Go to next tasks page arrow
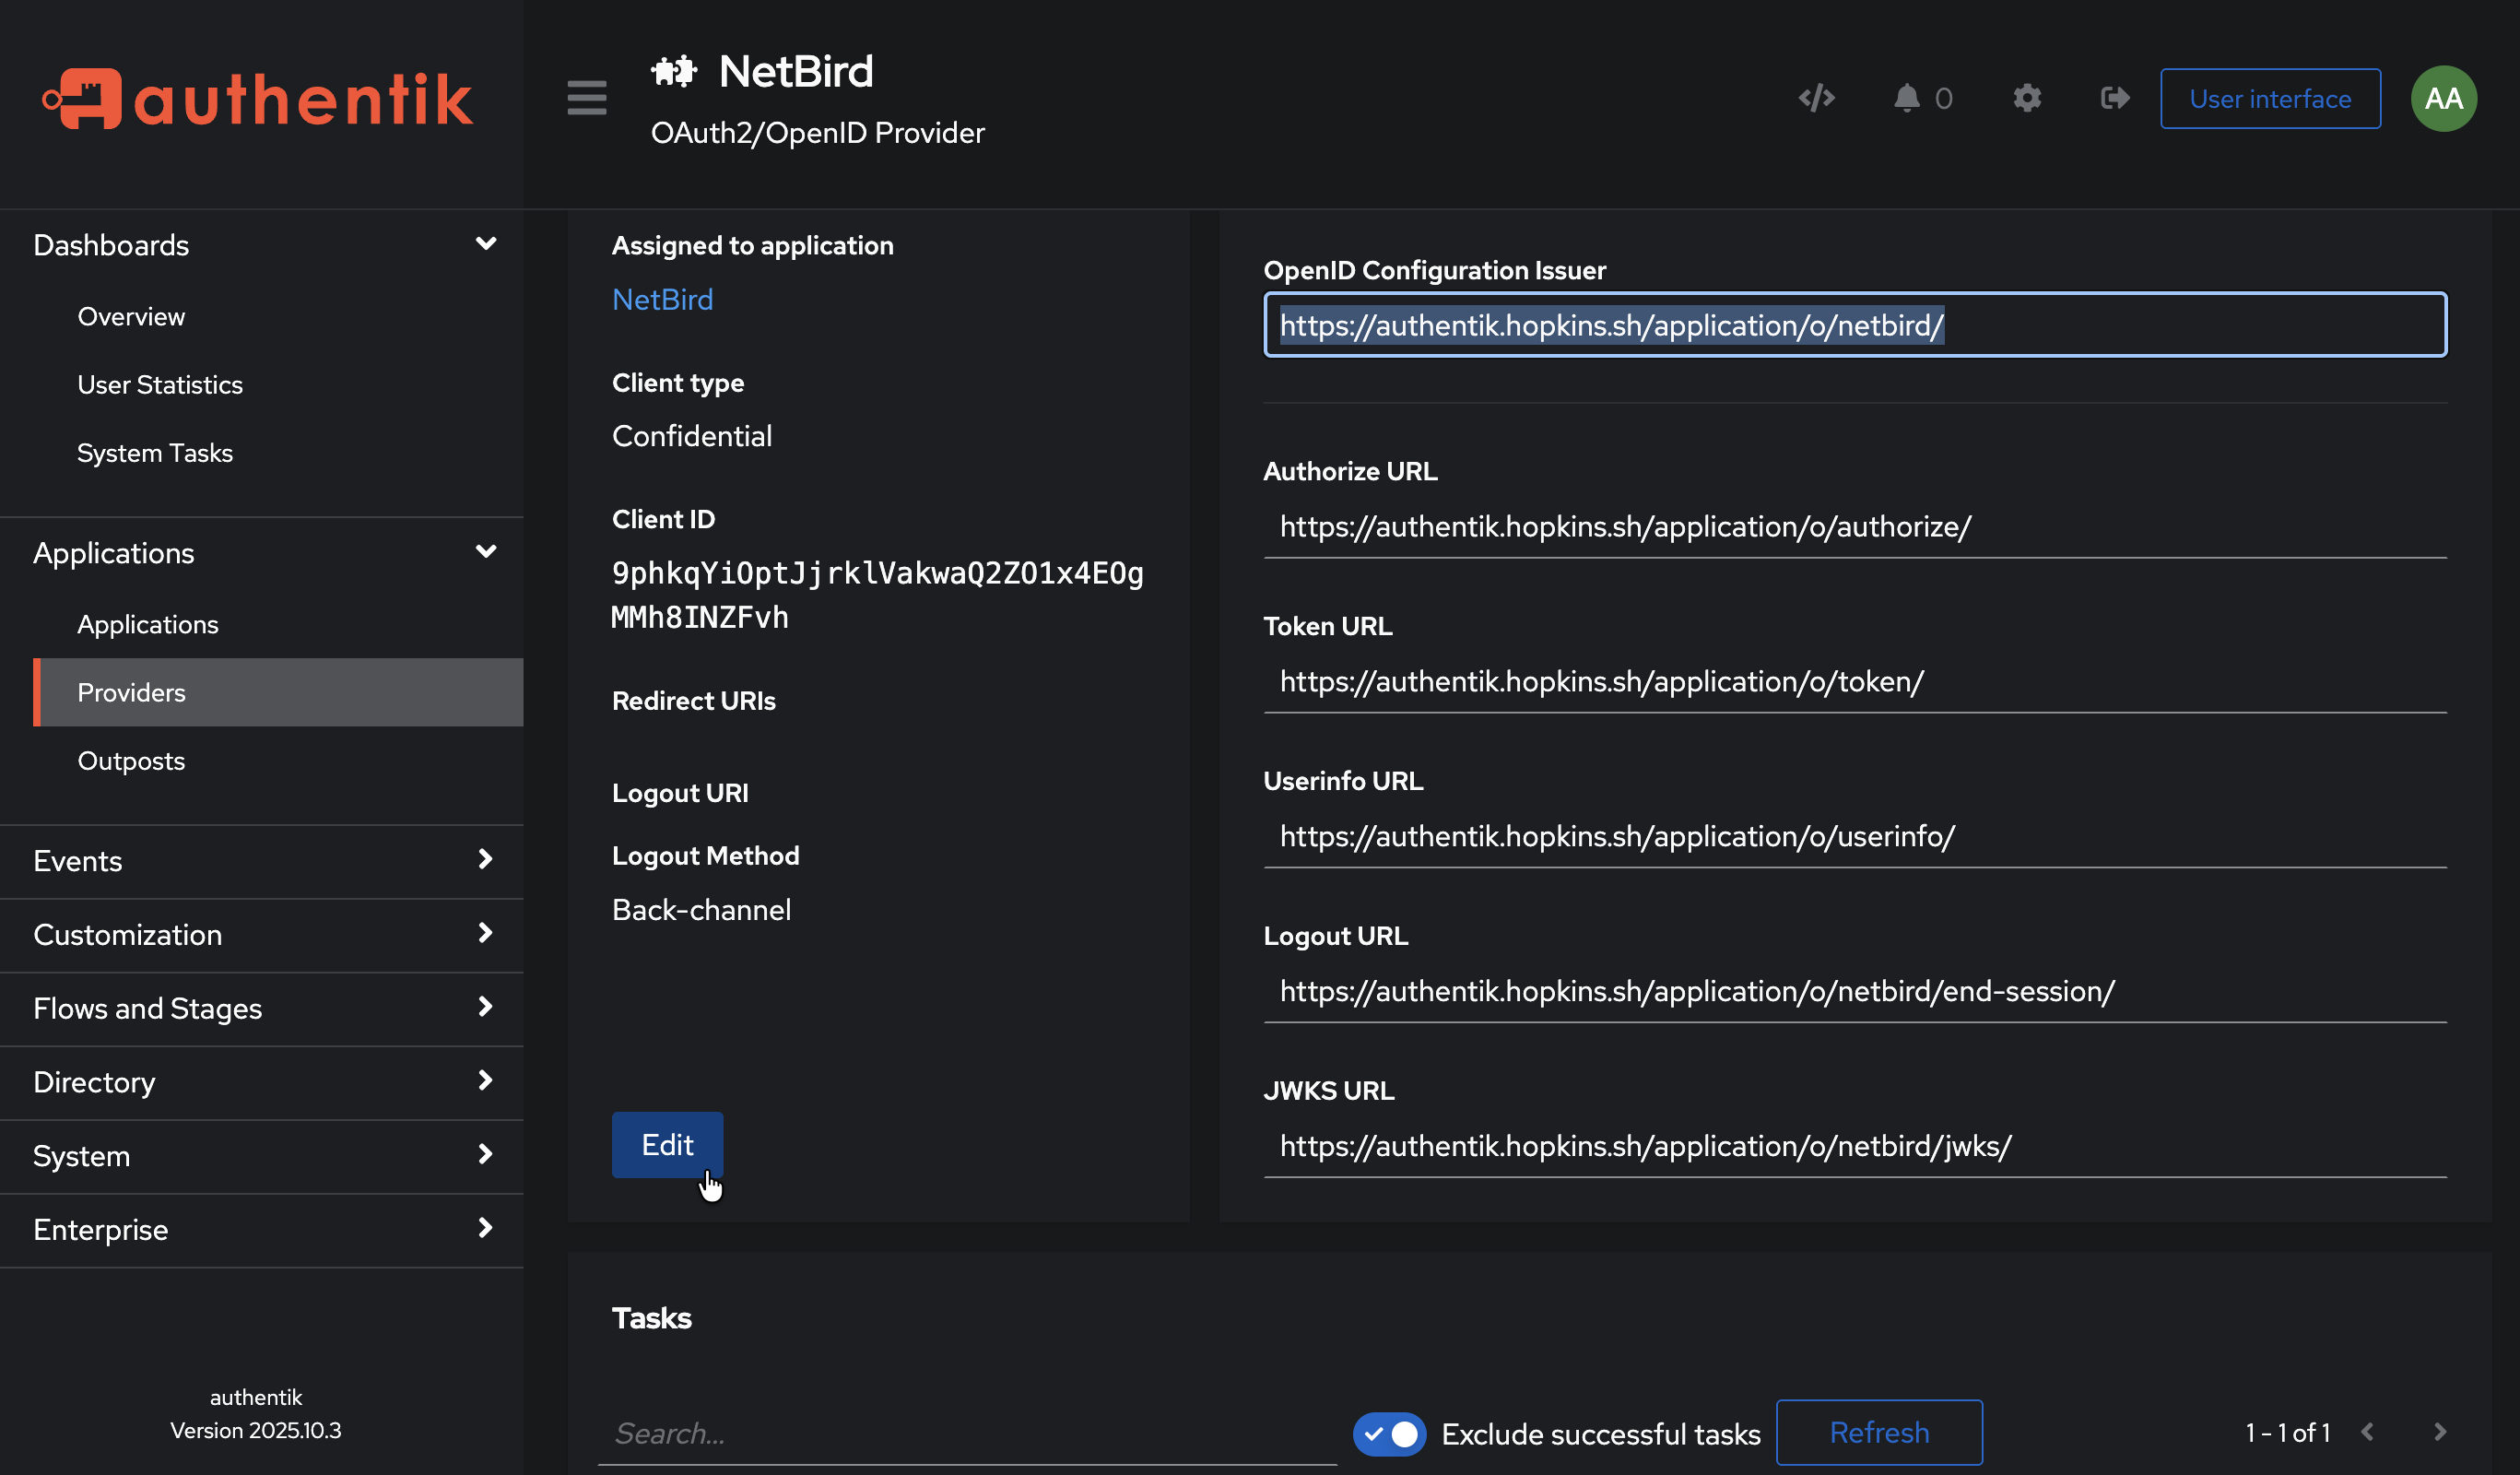Viewport: 2520px width, 1475px height. (x=2440, y=1432)
